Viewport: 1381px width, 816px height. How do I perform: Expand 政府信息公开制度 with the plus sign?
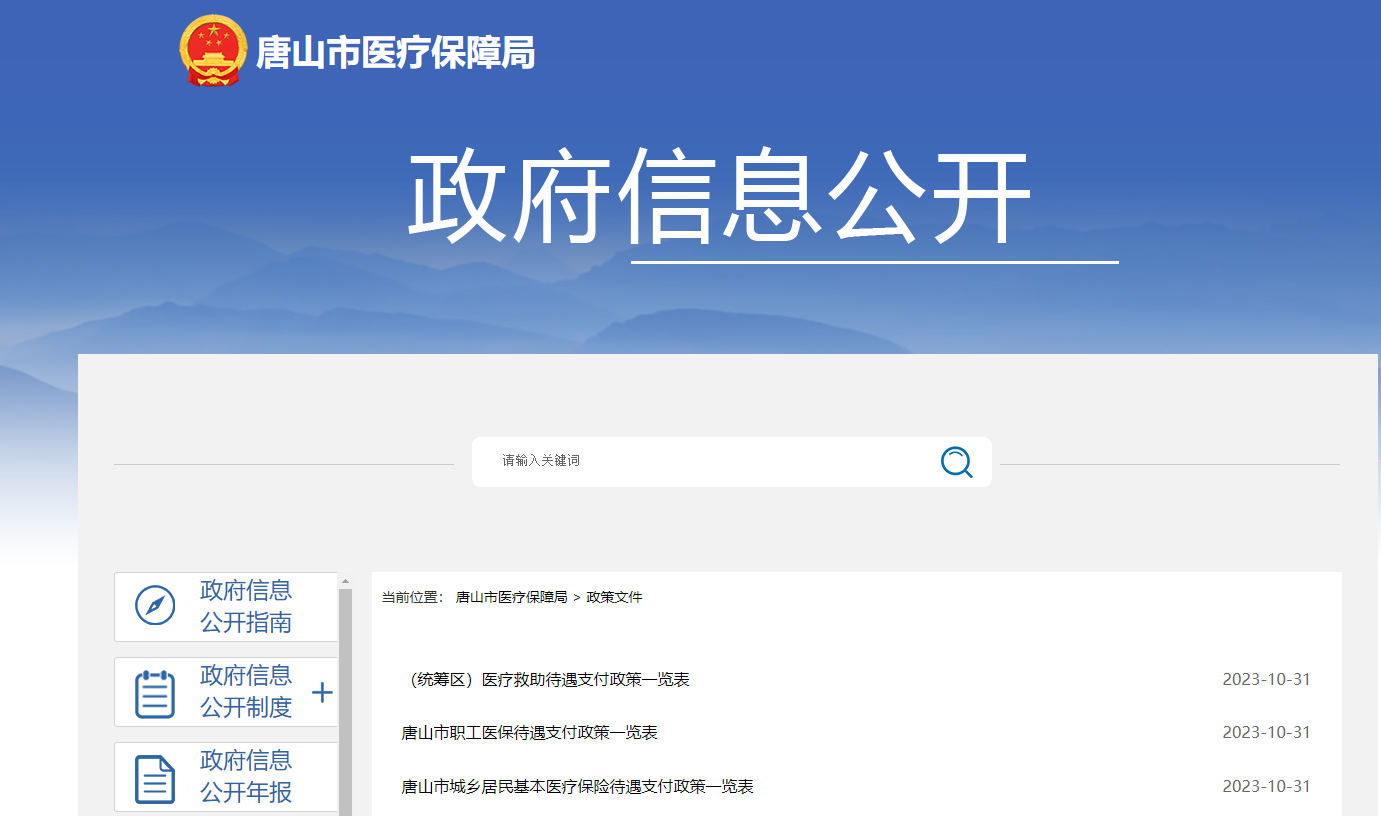click(322, 692)
